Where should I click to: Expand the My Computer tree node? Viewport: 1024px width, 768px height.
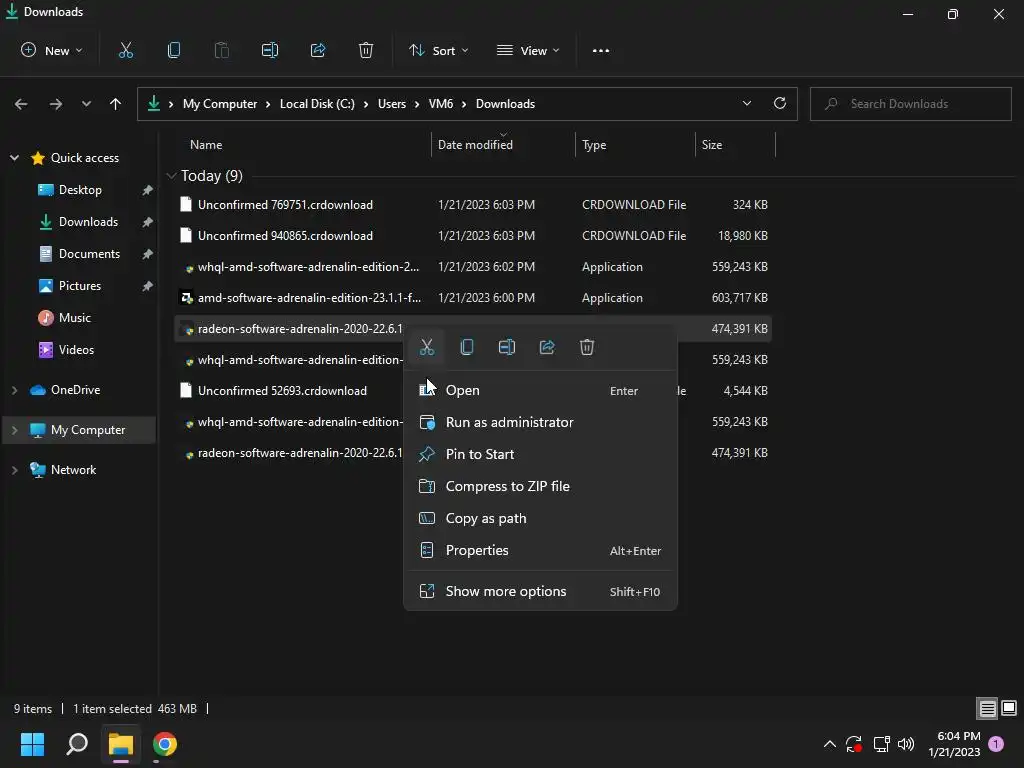click(x=14, y=430)
